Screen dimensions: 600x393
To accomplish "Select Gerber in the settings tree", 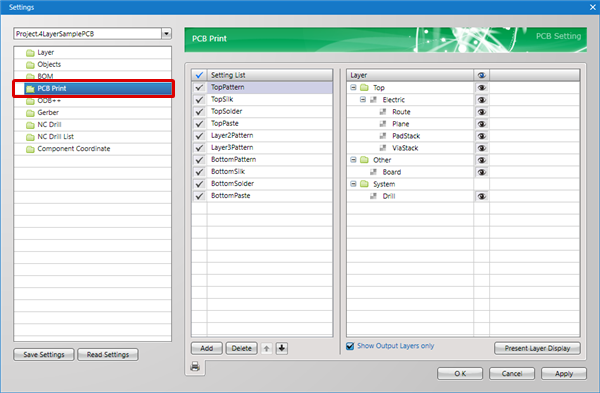I will [x=48, y=113].
